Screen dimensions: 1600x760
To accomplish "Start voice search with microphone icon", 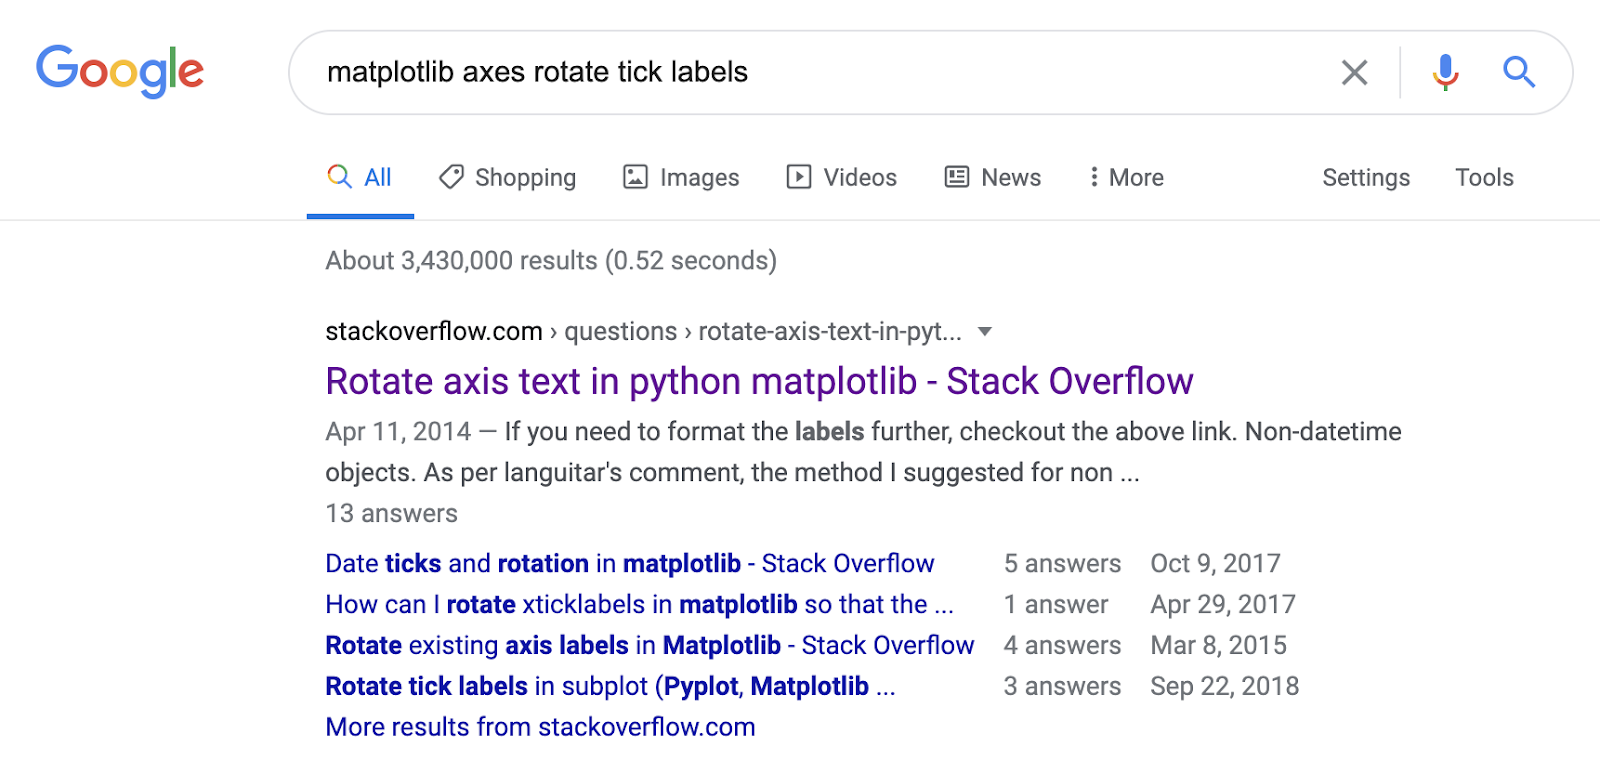I will click(1445, 72).
